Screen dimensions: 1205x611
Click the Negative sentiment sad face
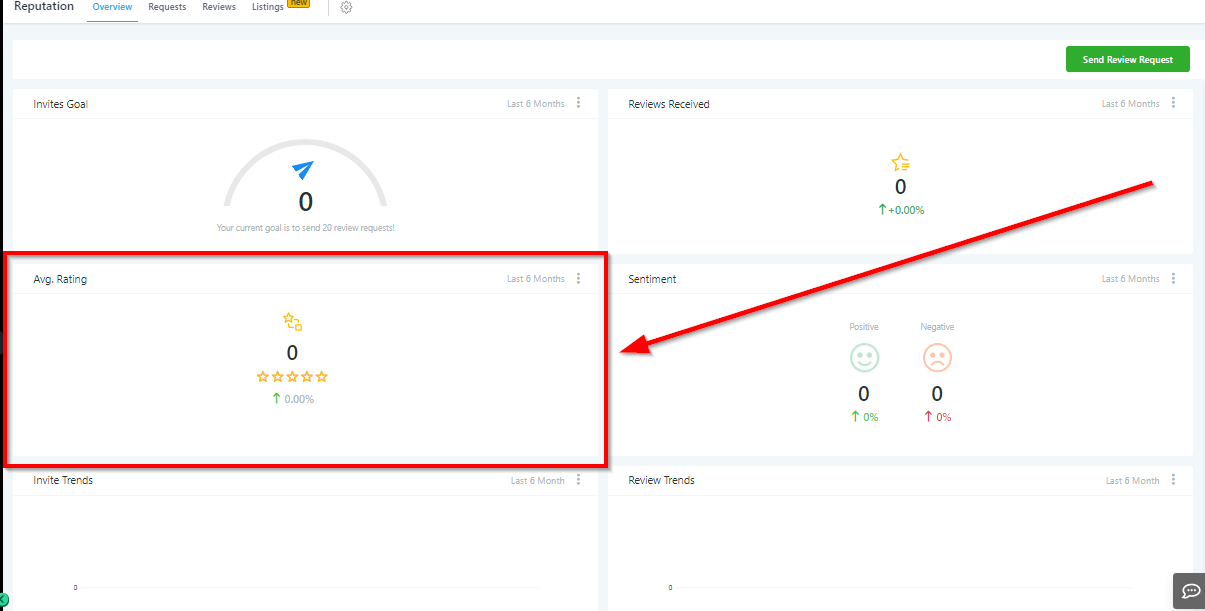pyautogui.click(x=937, y=358)
